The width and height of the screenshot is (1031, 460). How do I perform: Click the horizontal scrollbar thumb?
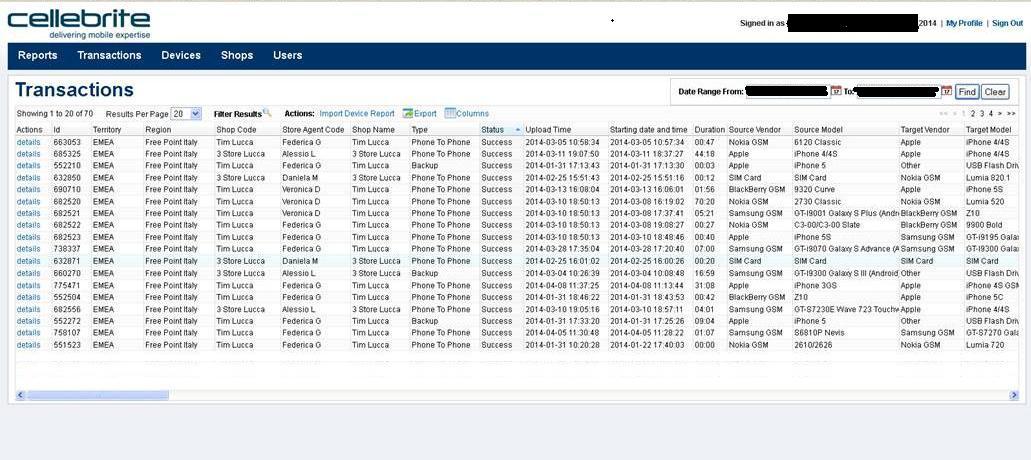coord(97,395)
